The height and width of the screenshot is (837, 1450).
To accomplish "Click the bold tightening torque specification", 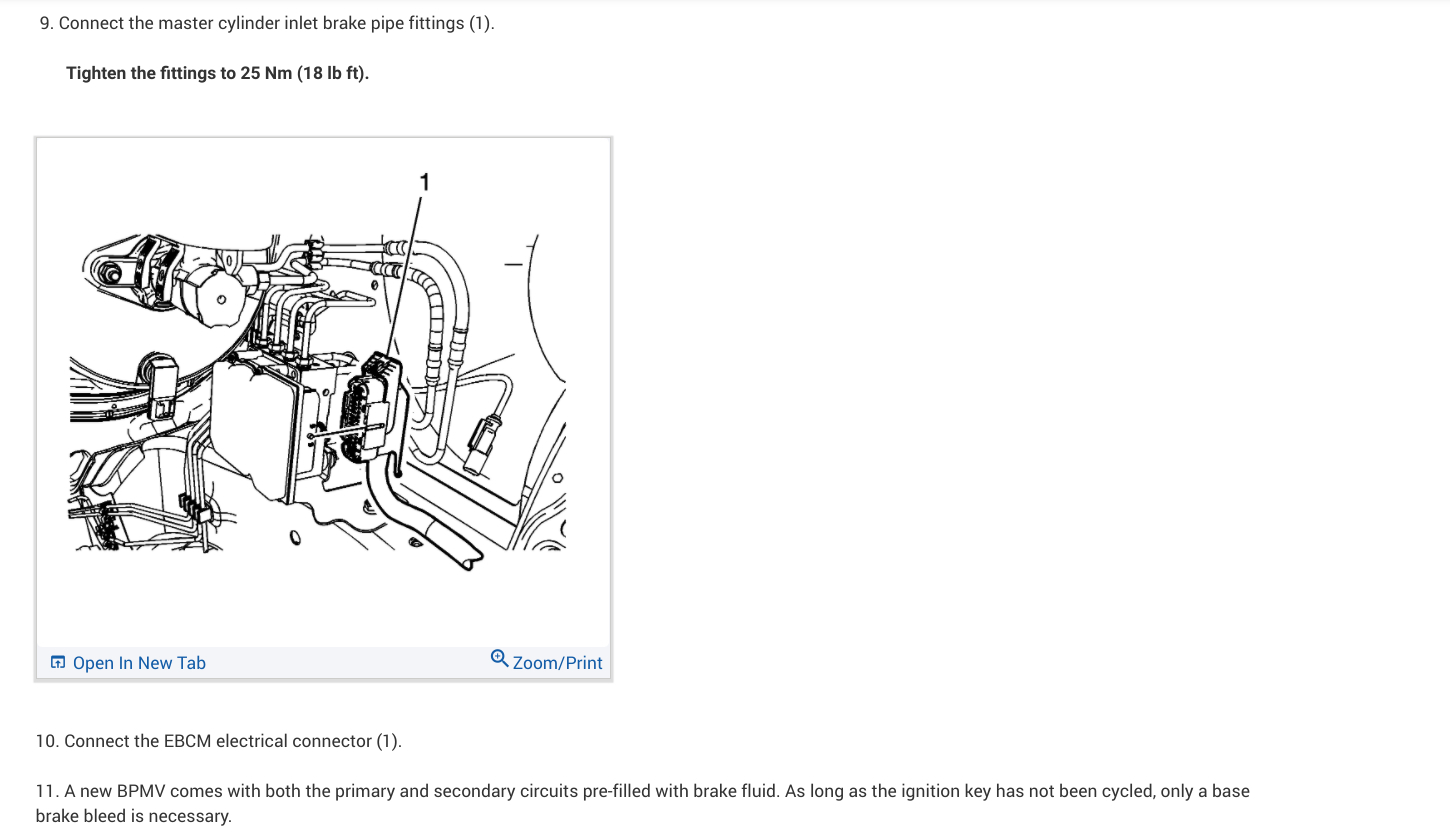I will point(217,73).
